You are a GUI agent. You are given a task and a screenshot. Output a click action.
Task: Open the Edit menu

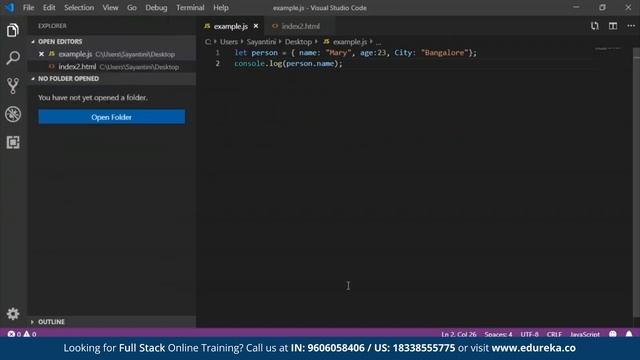pyautogui.click(x=49, y=7)
